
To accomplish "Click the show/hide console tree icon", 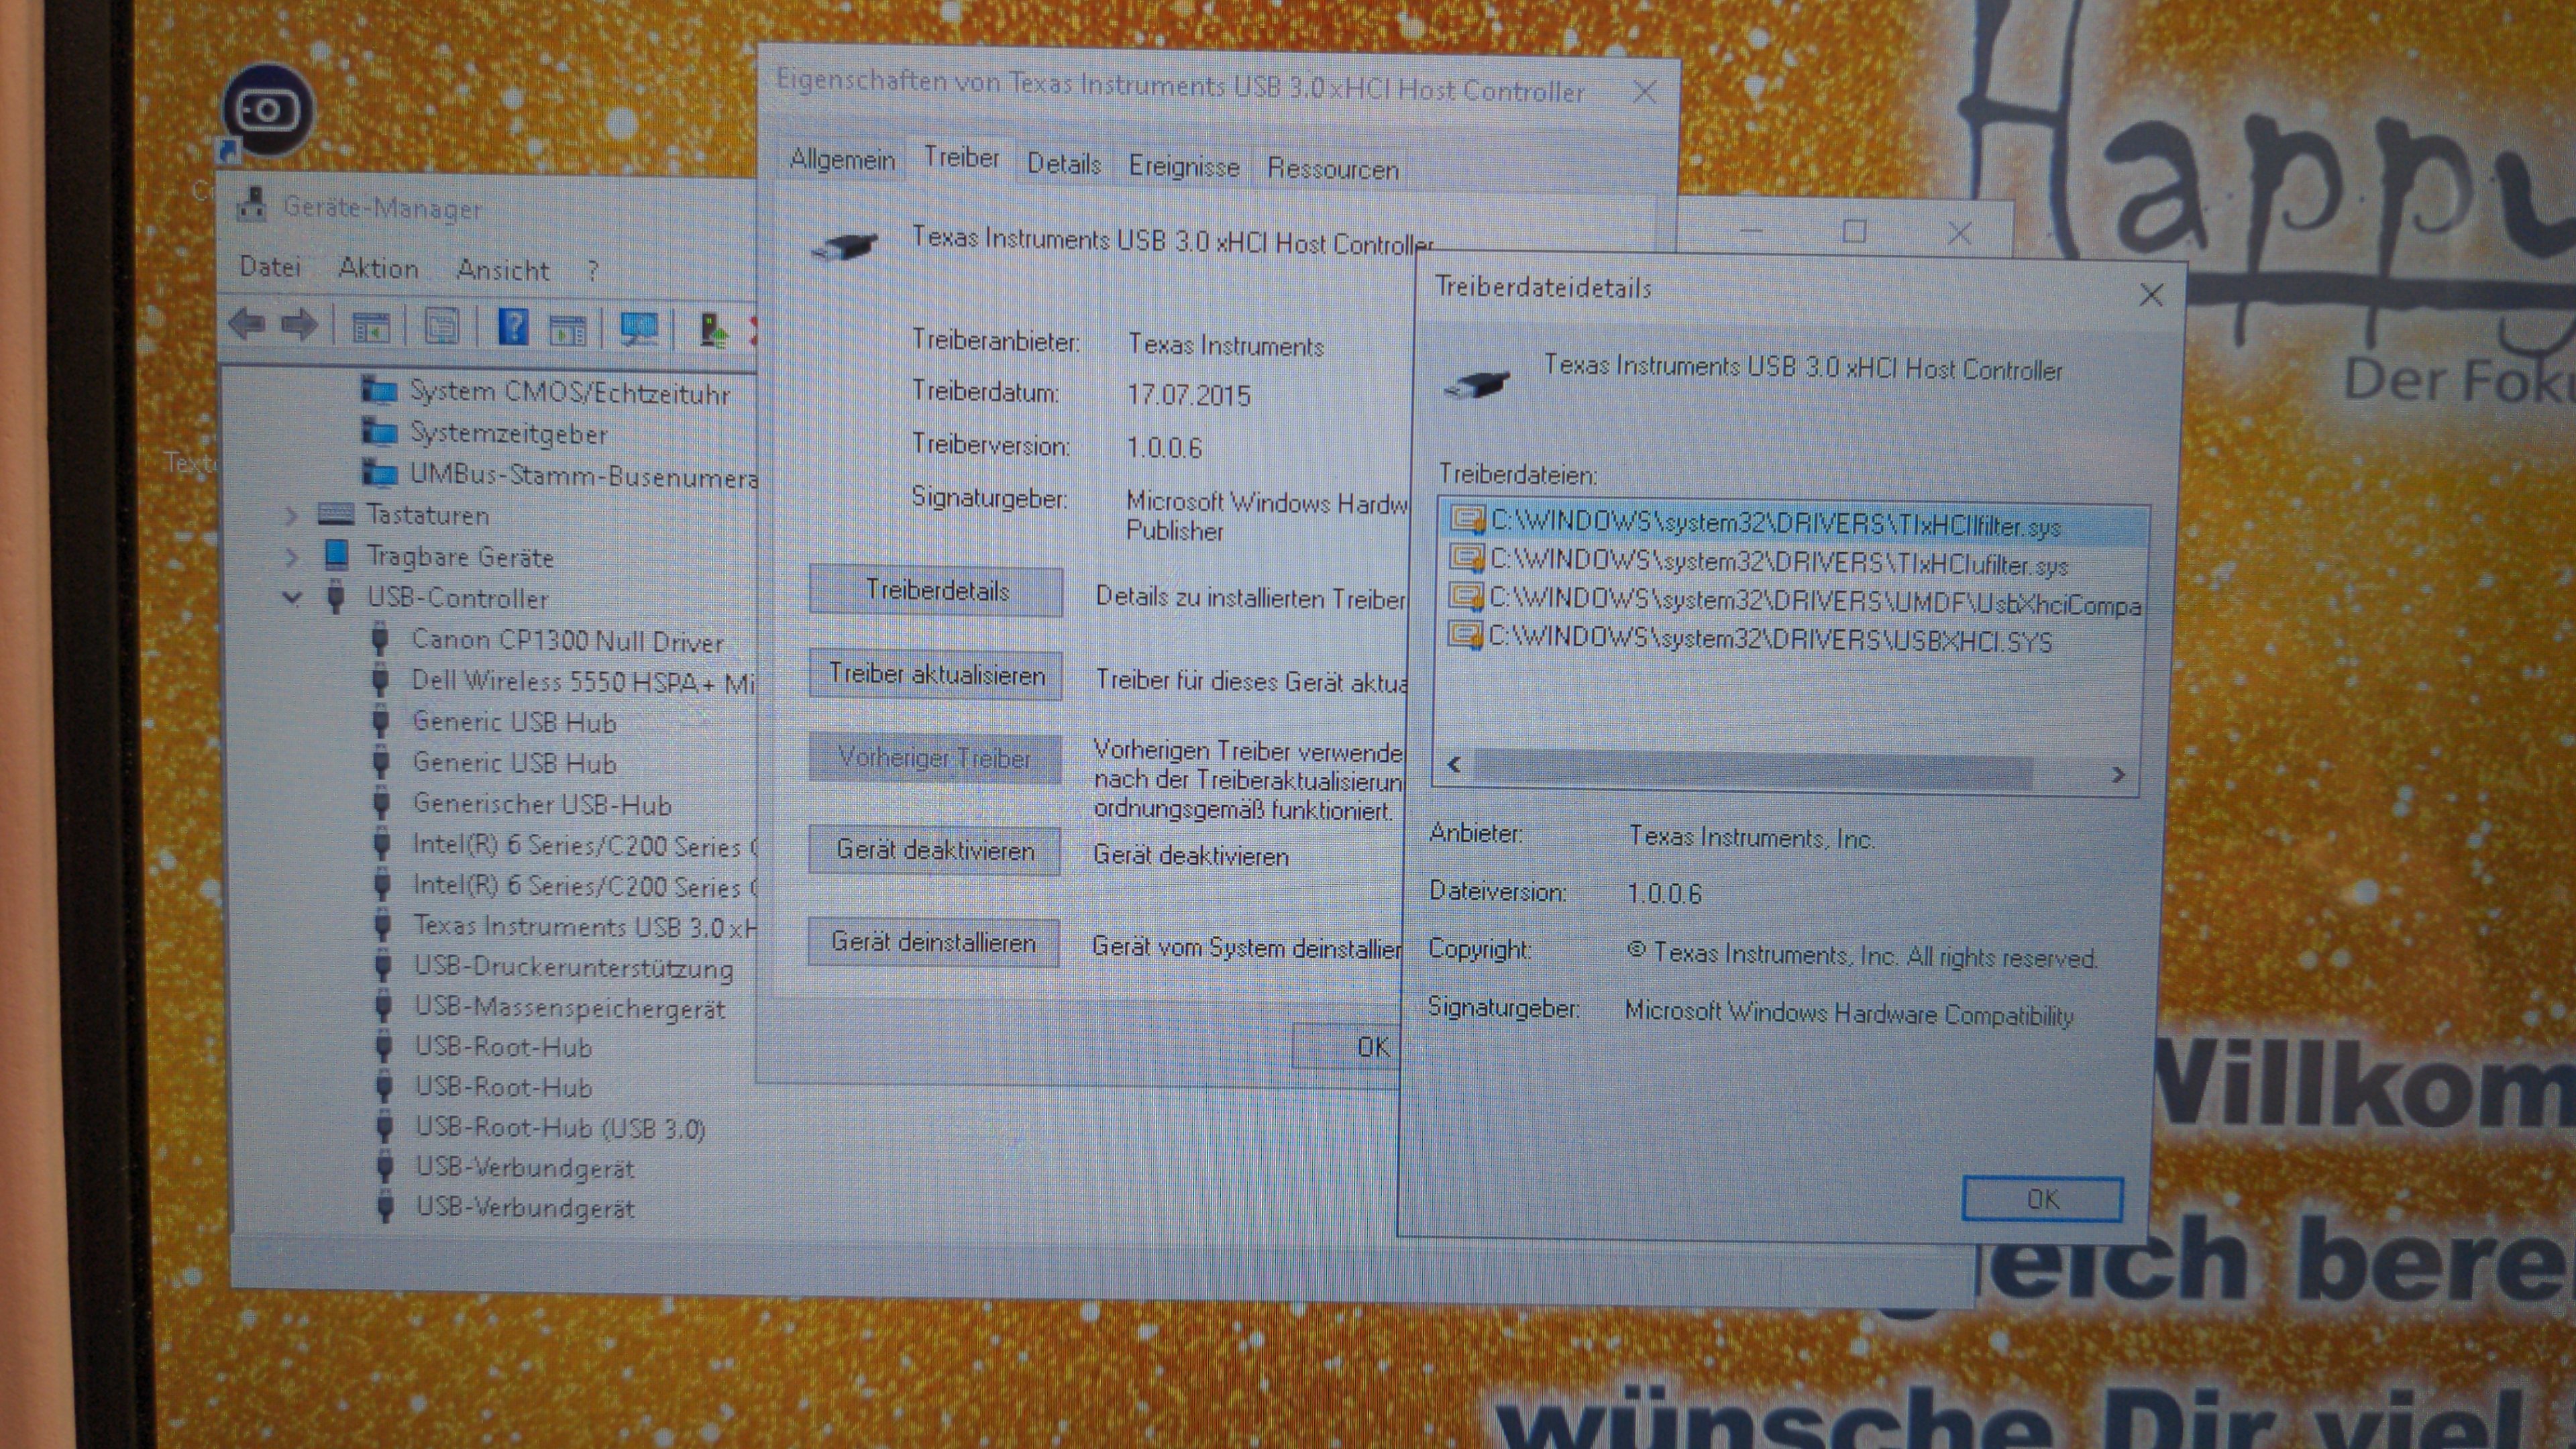I will tap(370, 327).
